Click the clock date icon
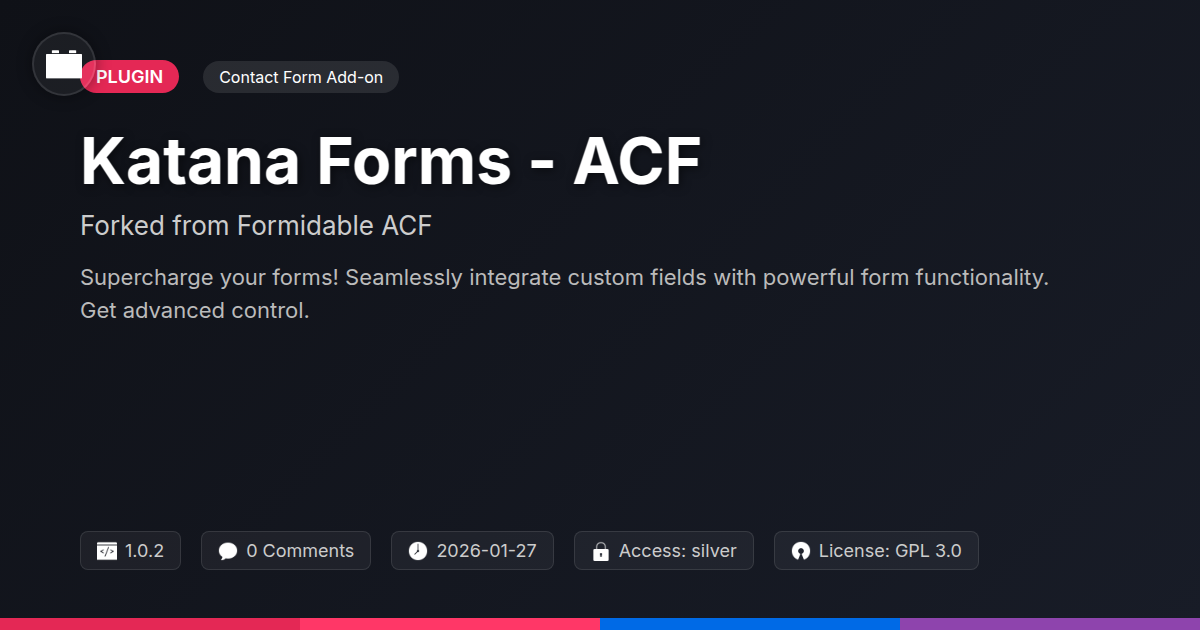1200x630 pixels. point(418,551)
